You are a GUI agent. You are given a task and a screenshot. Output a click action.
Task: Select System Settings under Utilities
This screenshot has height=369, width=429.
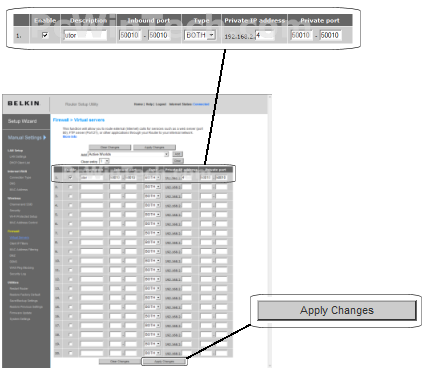(20, 319)
